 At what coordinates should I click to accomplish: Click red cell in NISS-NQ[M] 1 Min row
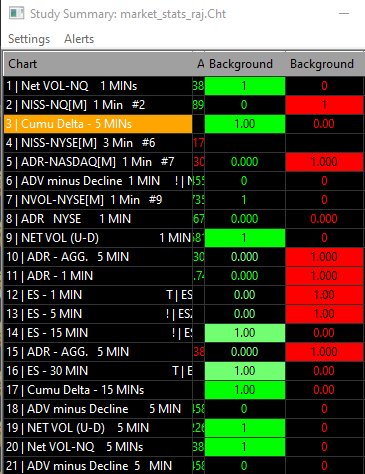coord(324,105)
